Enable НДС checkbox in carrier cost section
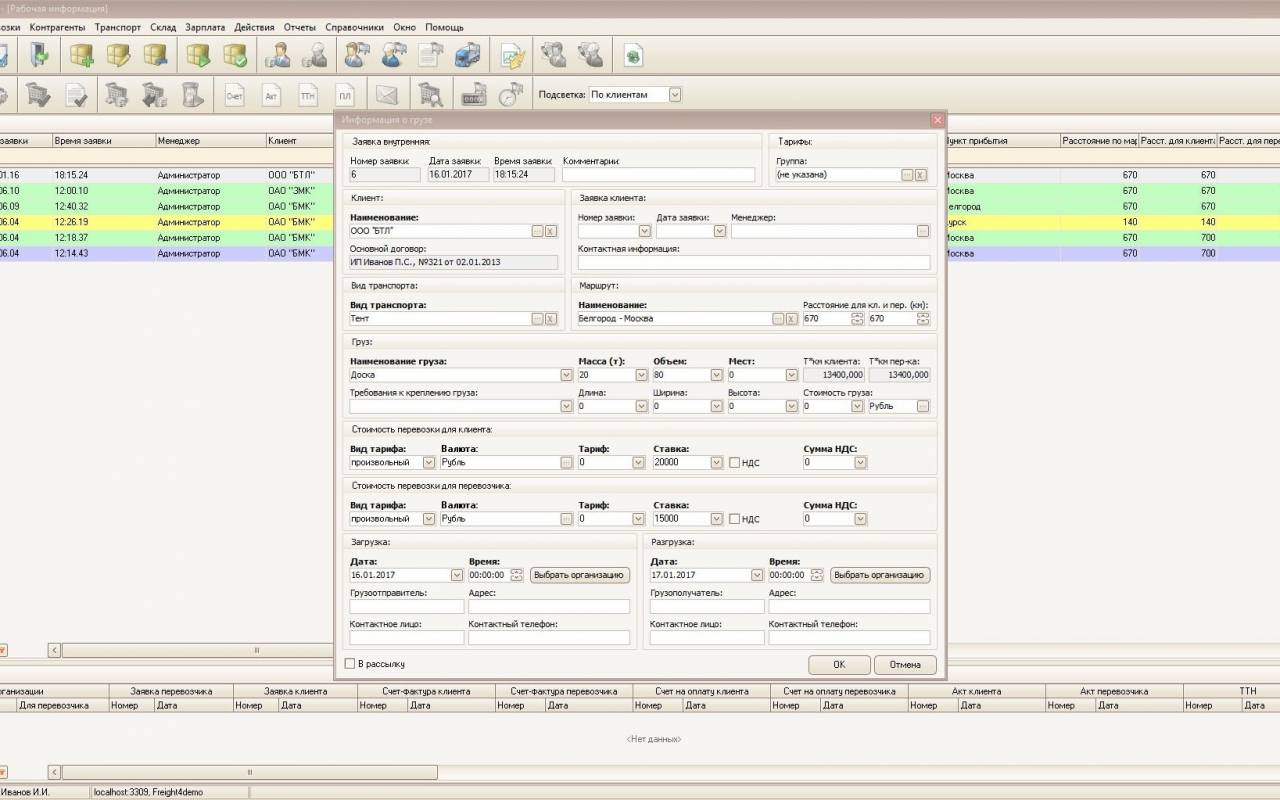 (734, 519)
